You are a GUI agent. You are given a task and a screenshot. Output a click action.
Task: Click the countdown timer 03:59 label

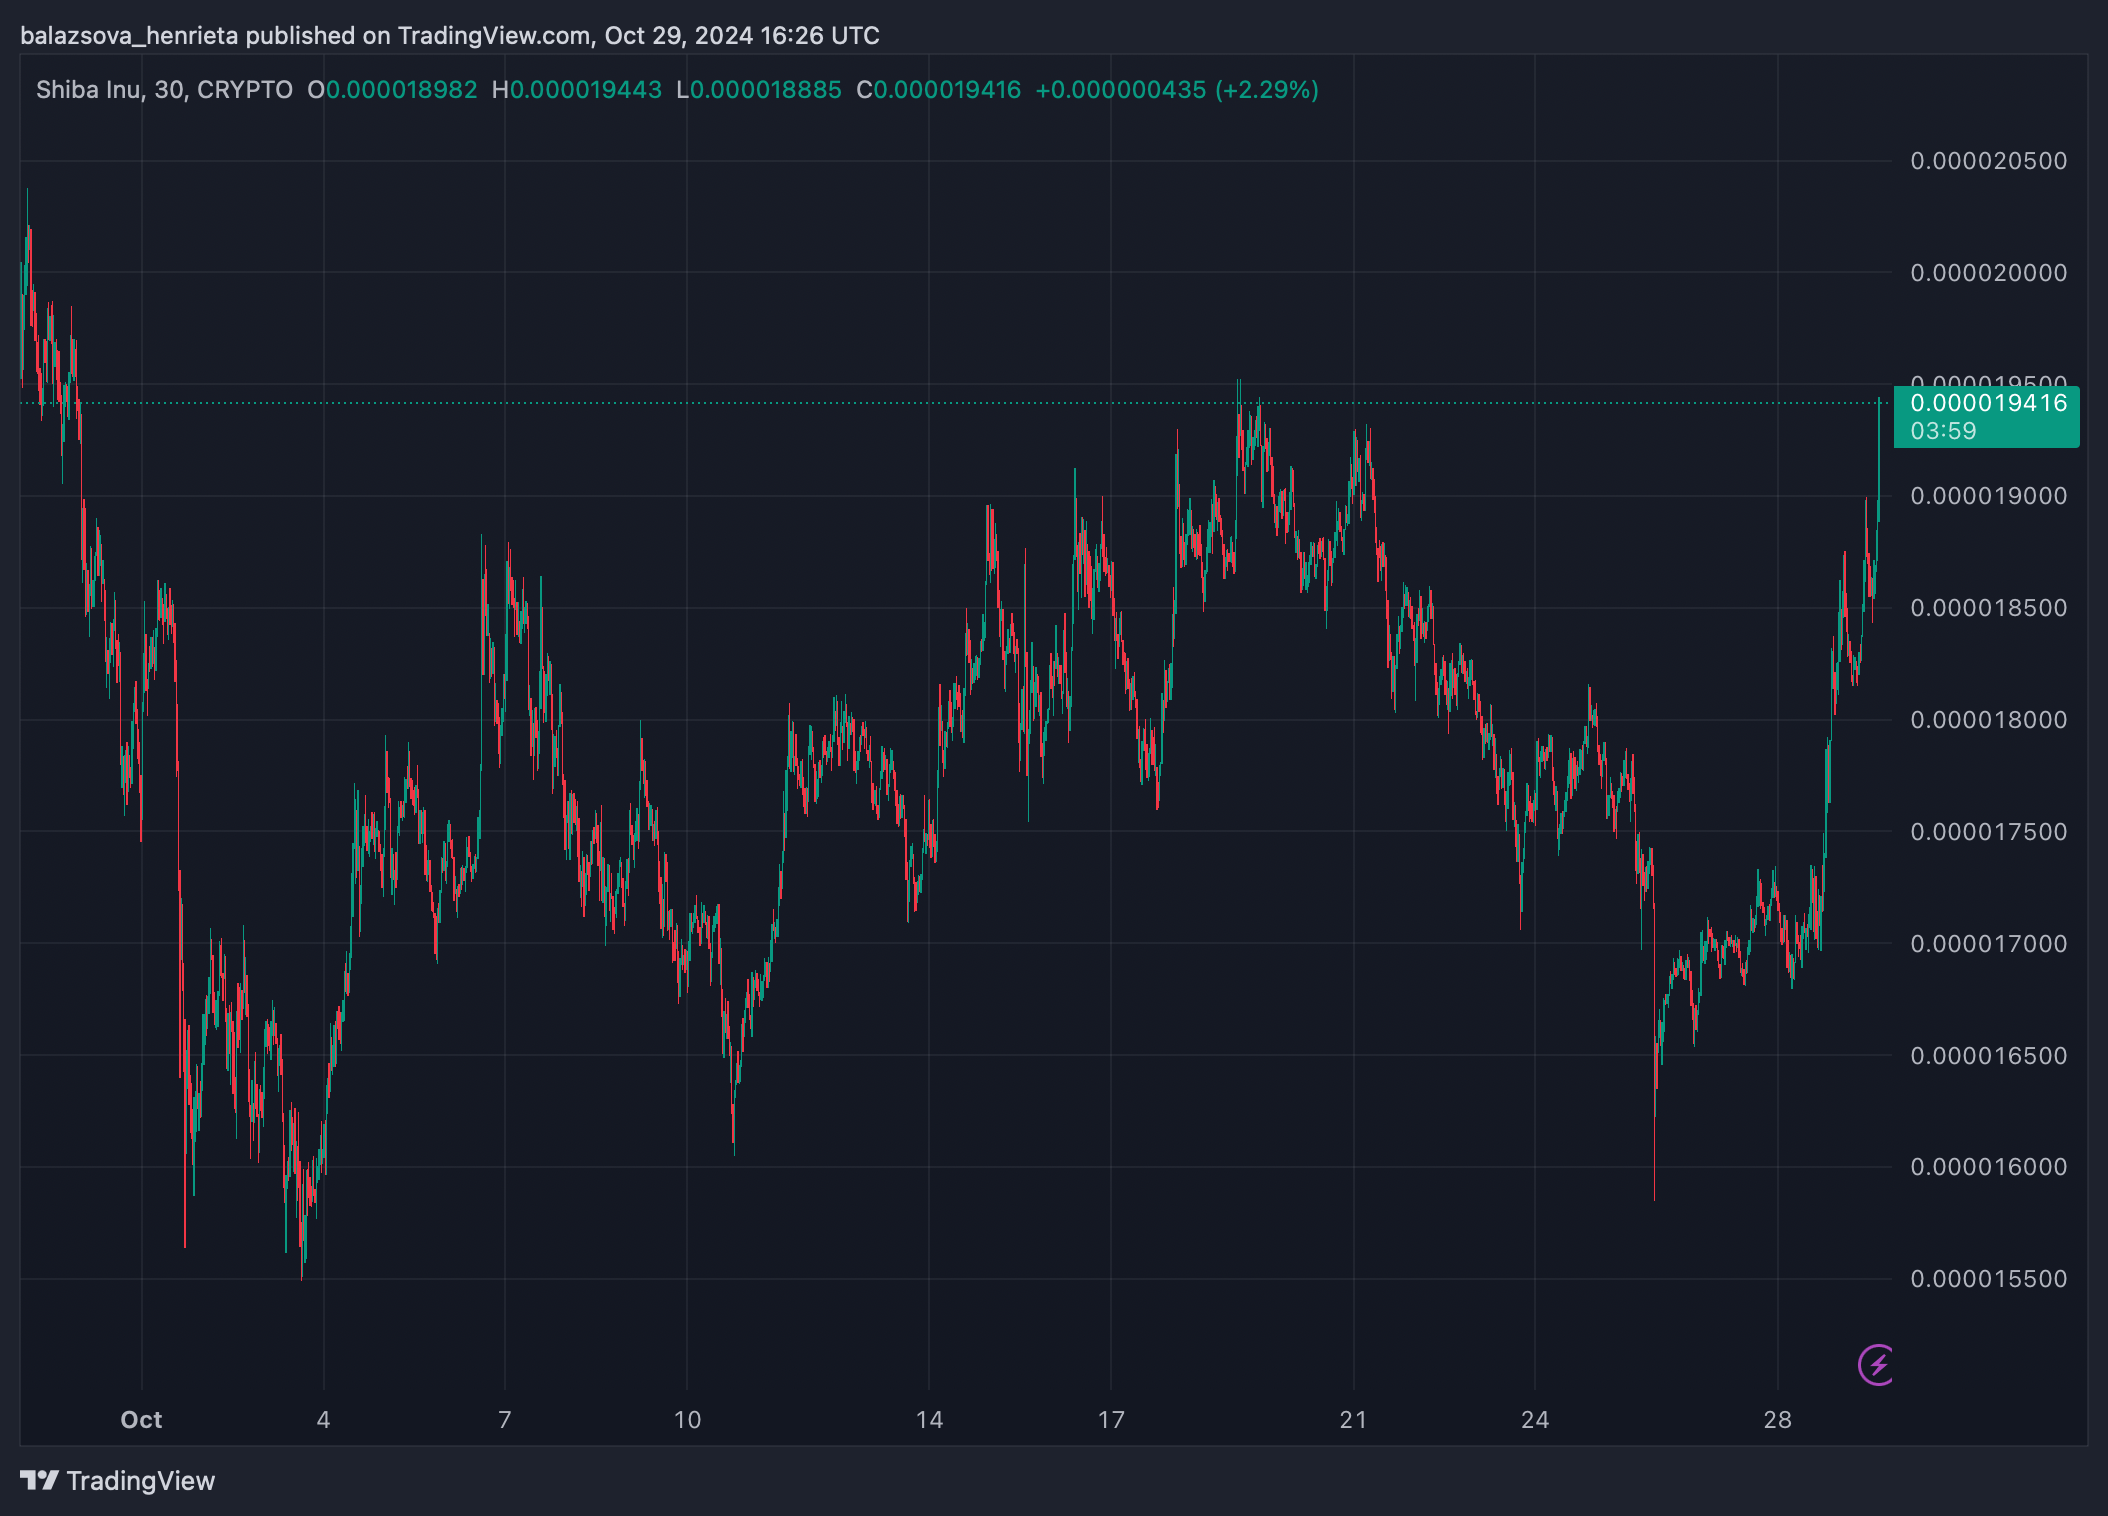tap(1942, 431)
